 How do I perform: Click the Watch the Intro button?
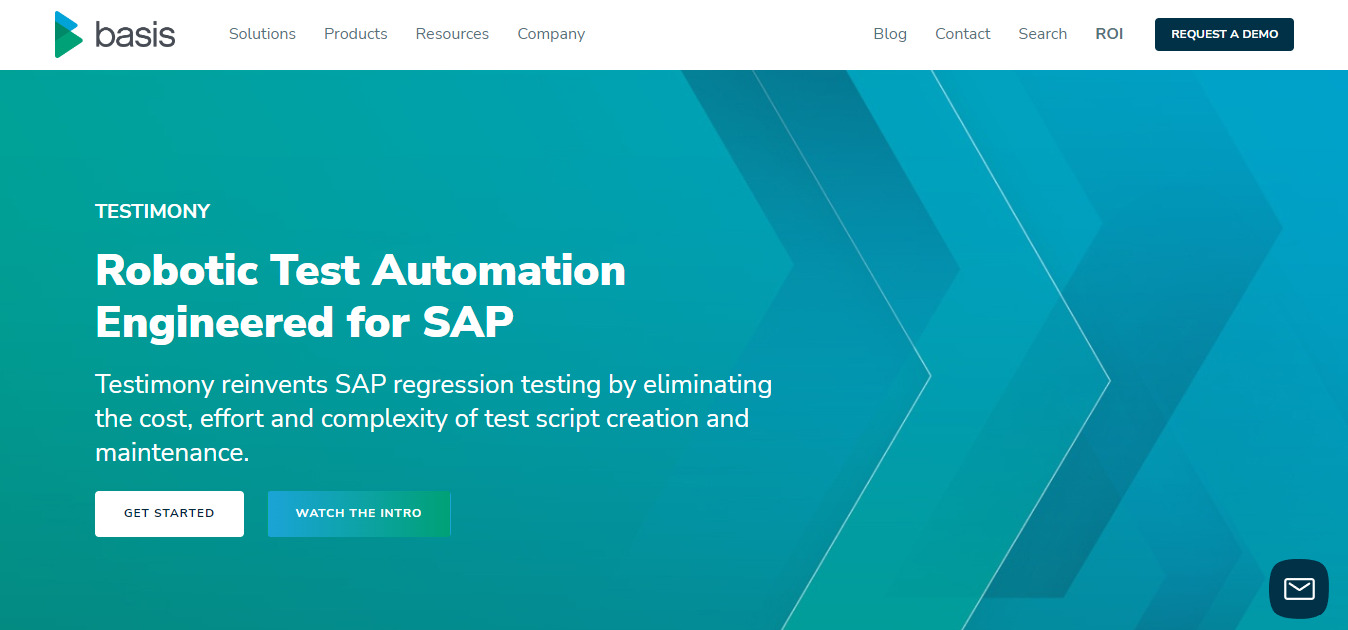359,514
